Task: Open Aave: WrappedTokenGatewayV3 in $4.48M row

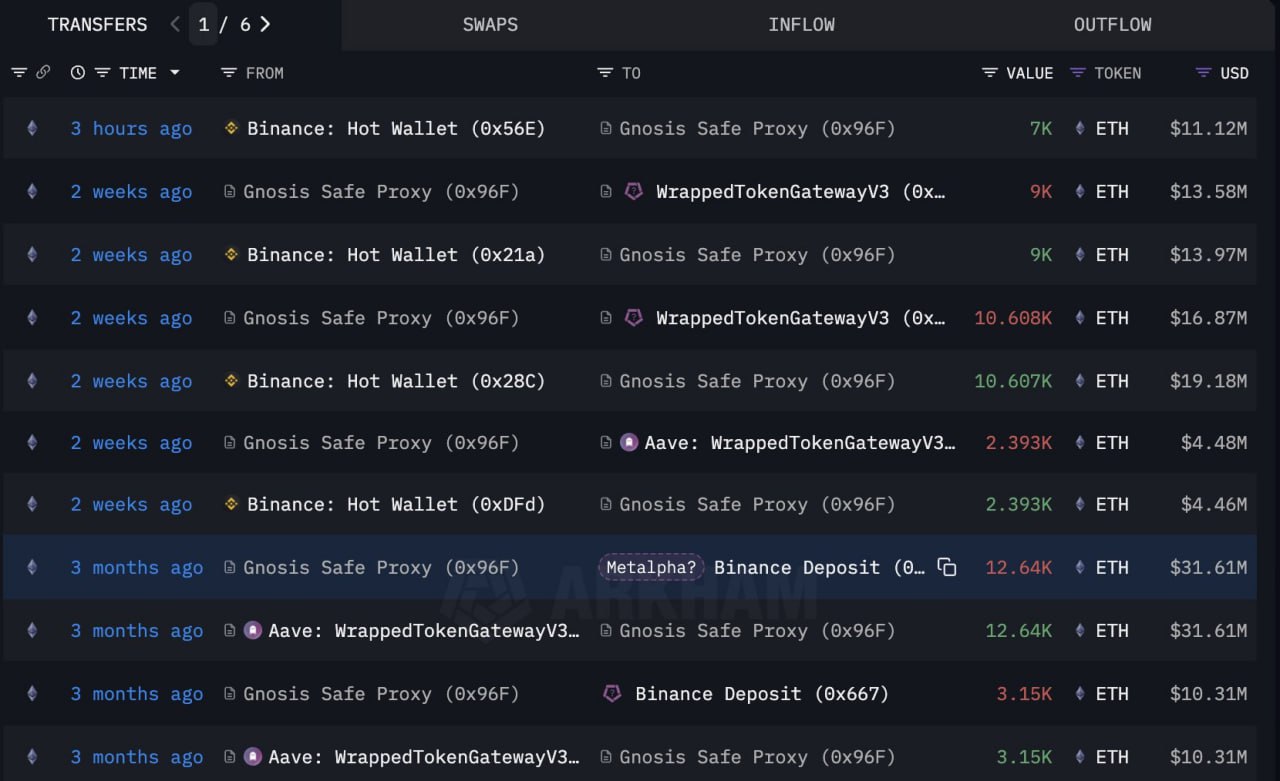Action: [x=799, y=442]
